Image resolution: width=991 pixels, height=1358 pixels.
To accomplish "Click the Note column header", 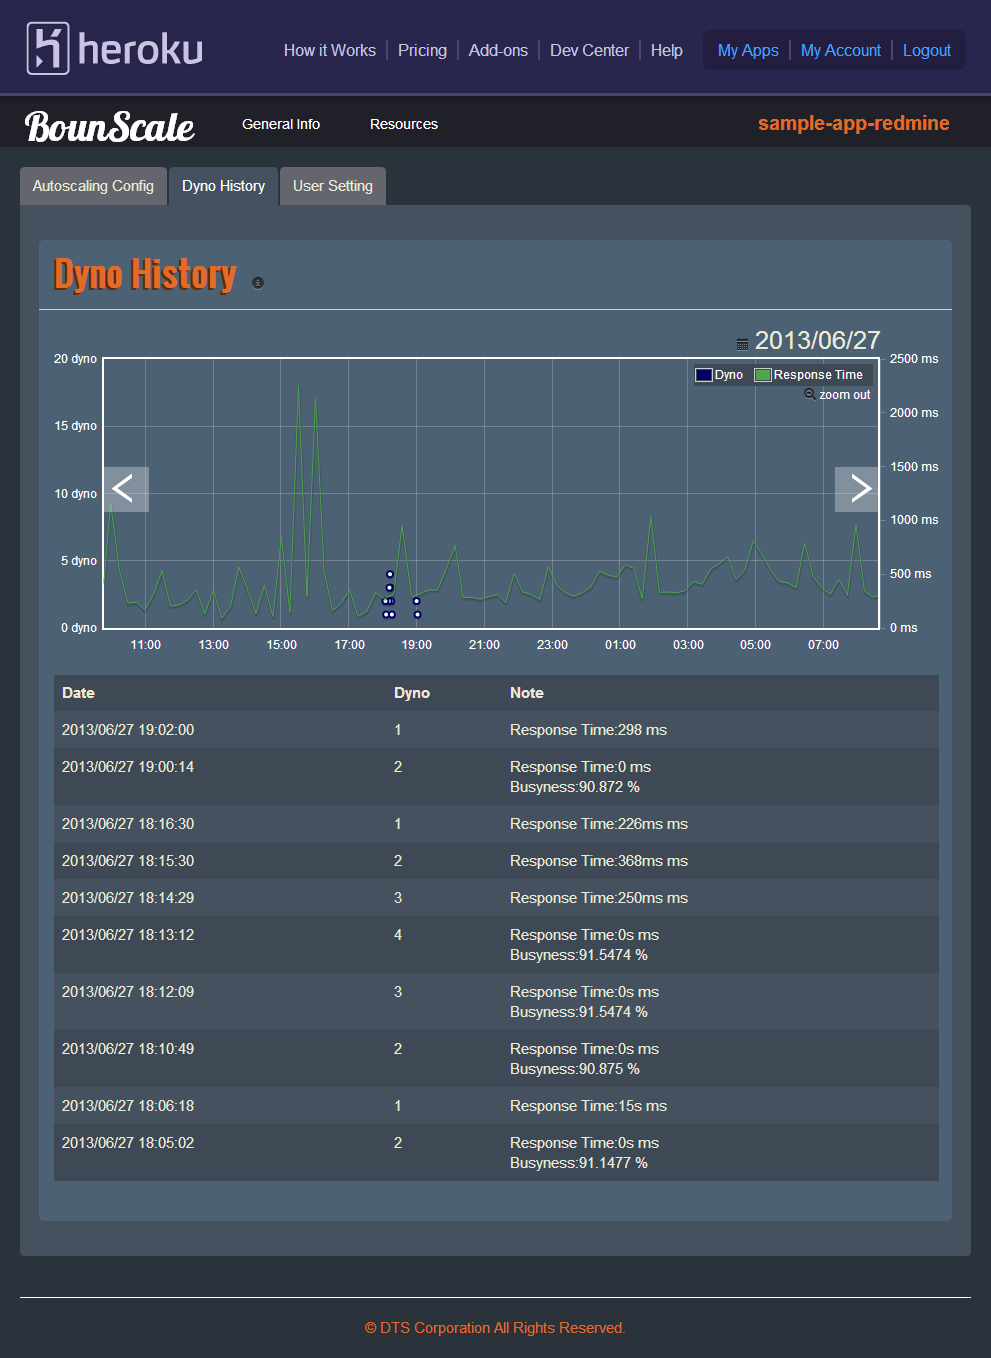I will point(527,693).
